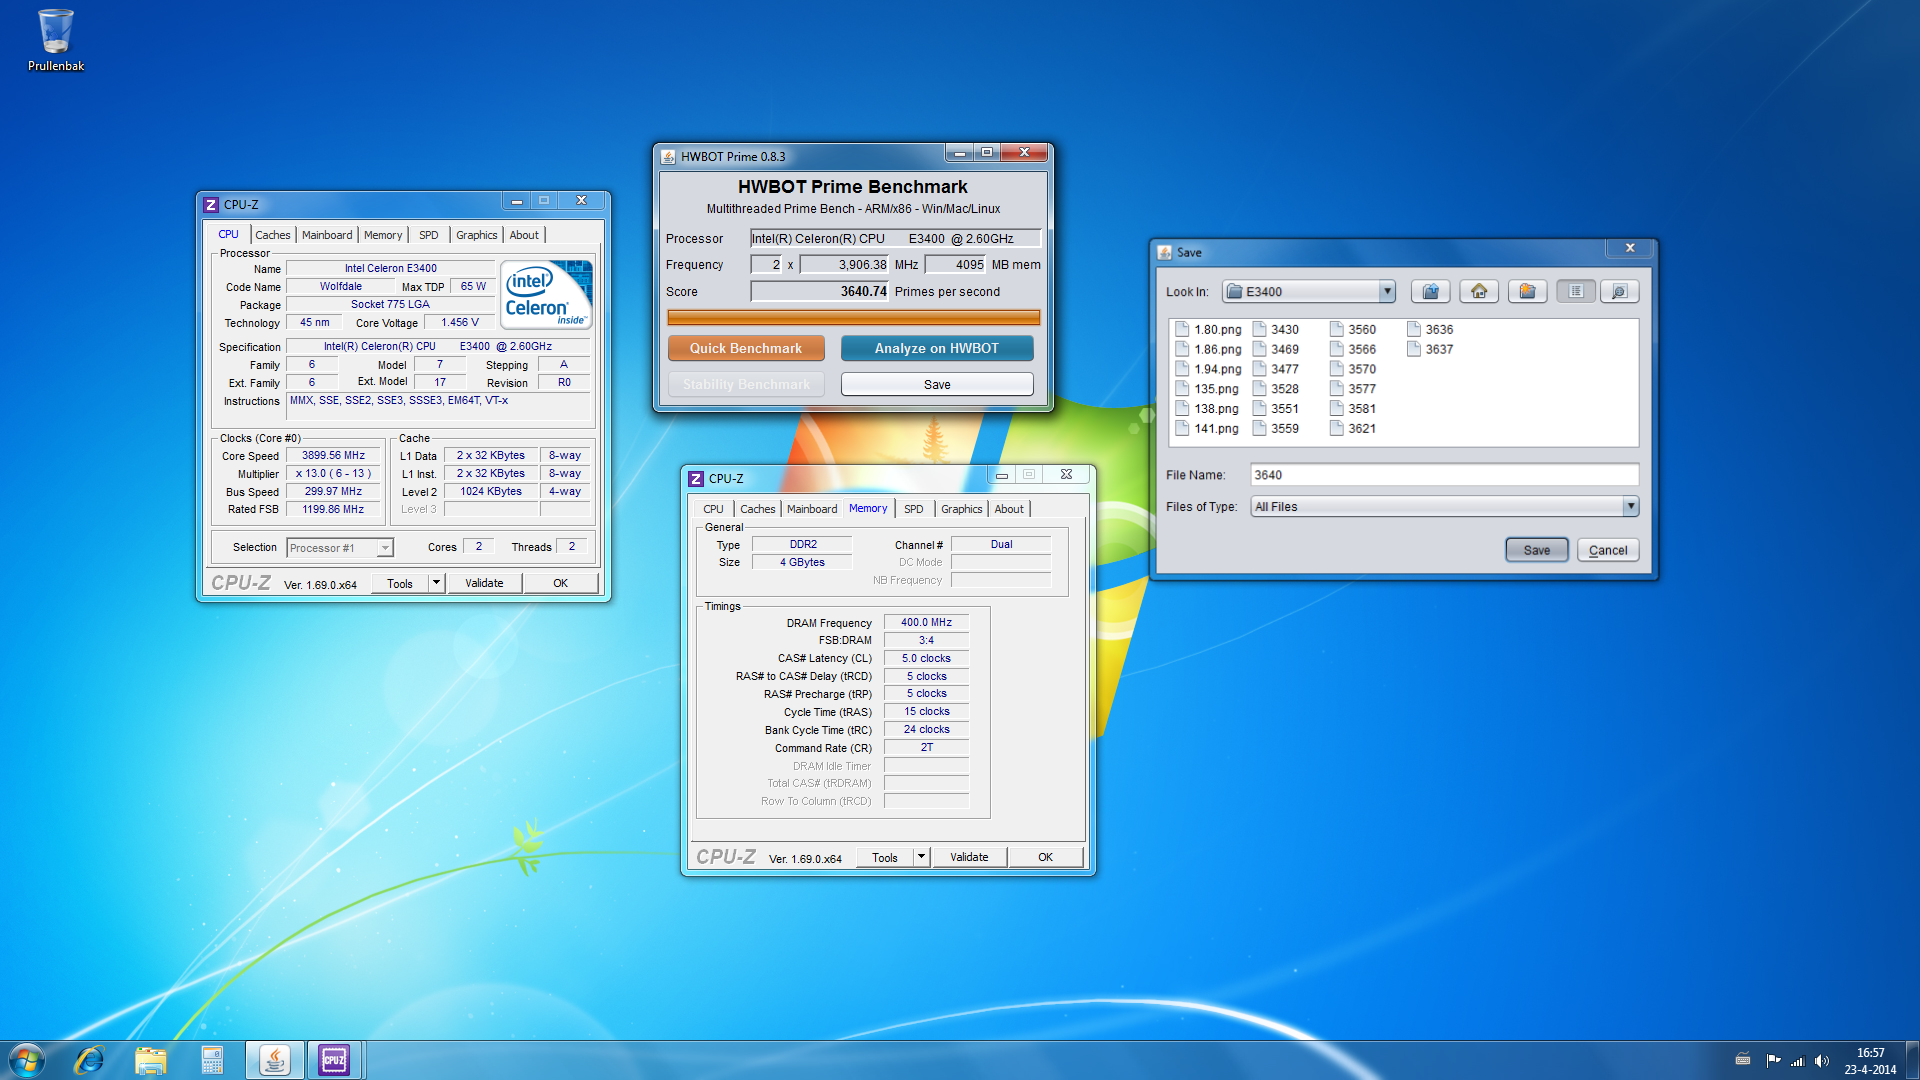This screenshot has width=1920, height=1080.
Task: Open SPD tab in Memory CPU-Z window
Action: tap(913, 509)
